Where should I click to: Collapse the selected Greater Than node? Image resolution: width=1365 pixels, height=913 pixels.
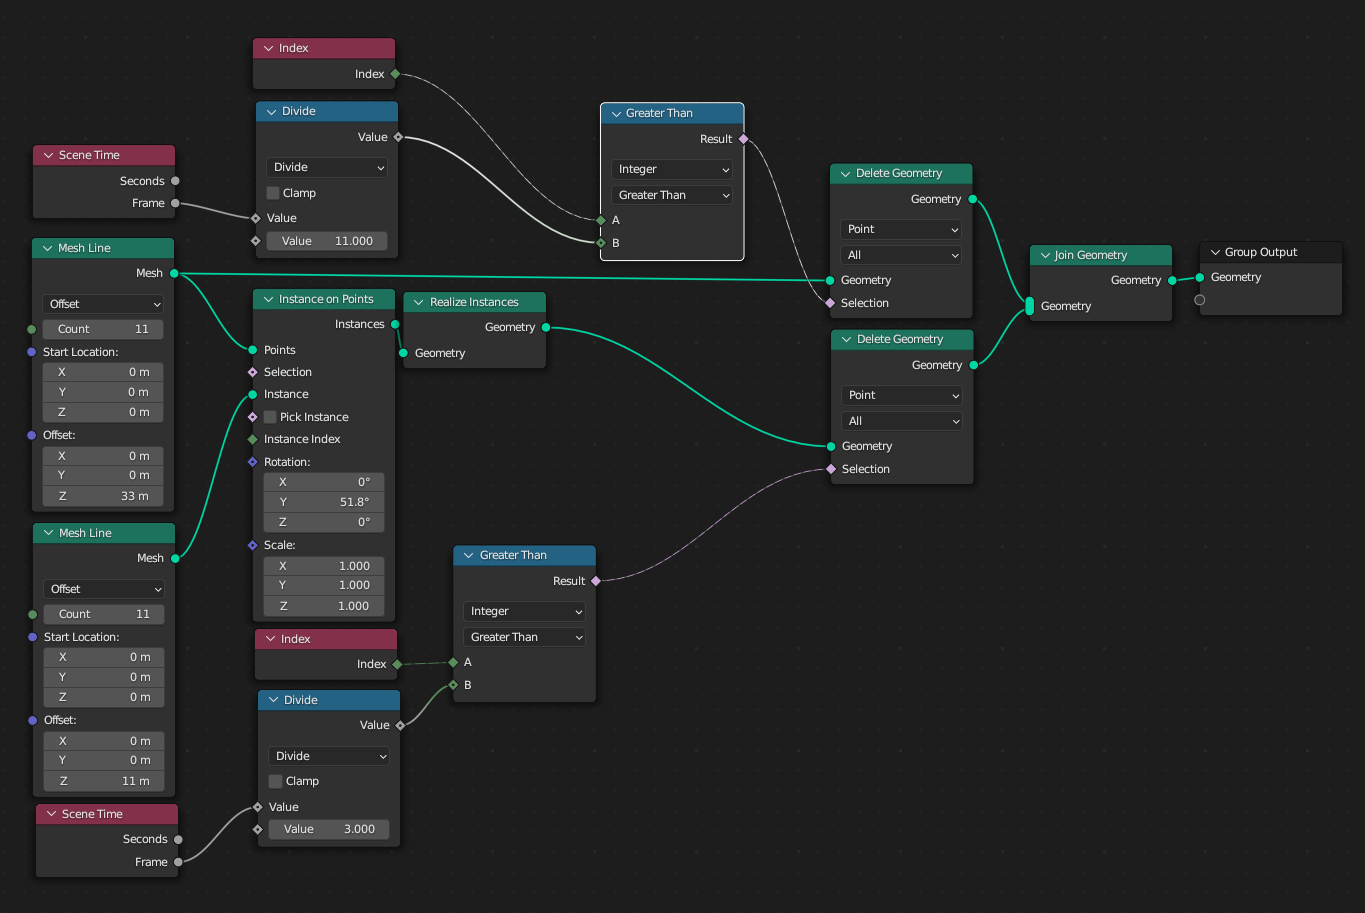(x=615, y=114)
